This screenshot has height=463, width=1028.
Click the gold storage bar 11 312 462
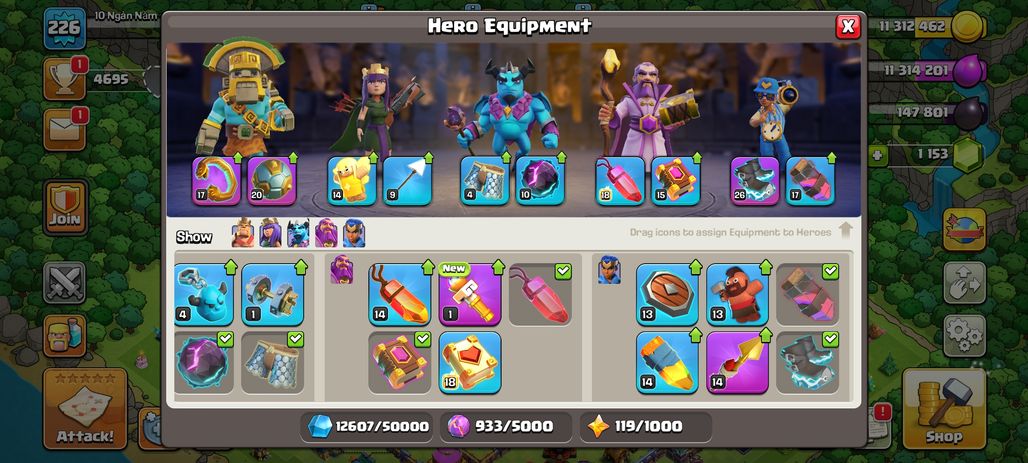928,26
